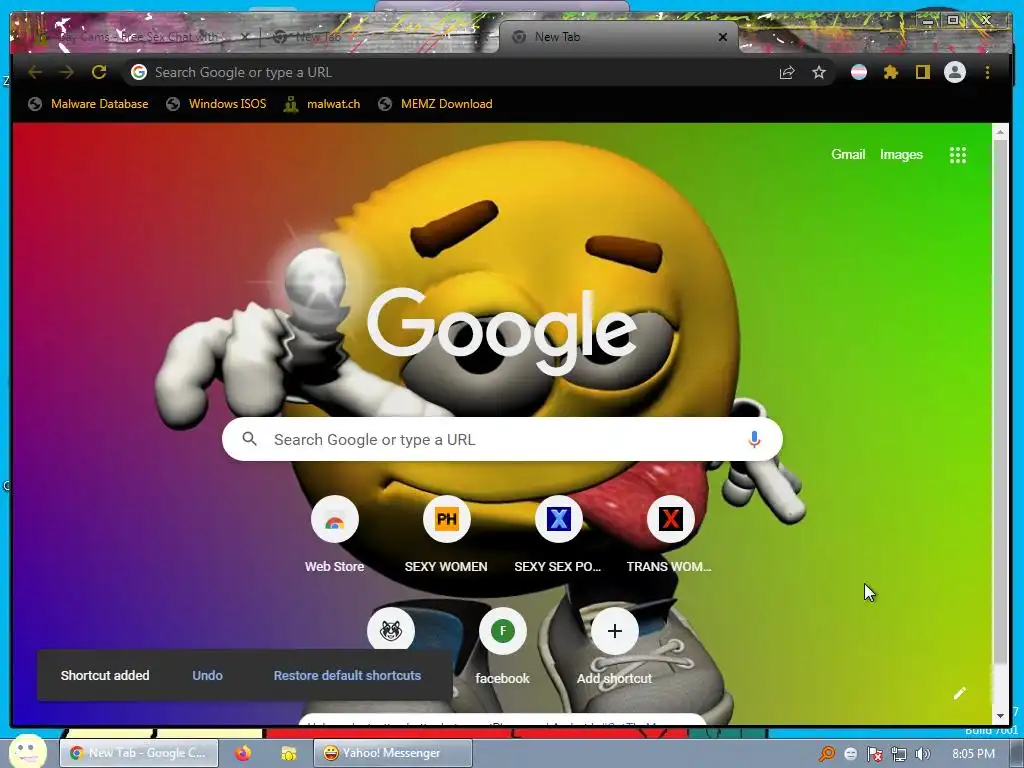
Task: Open the file explorer taskbar icon
Action: (x=288, y=753)
